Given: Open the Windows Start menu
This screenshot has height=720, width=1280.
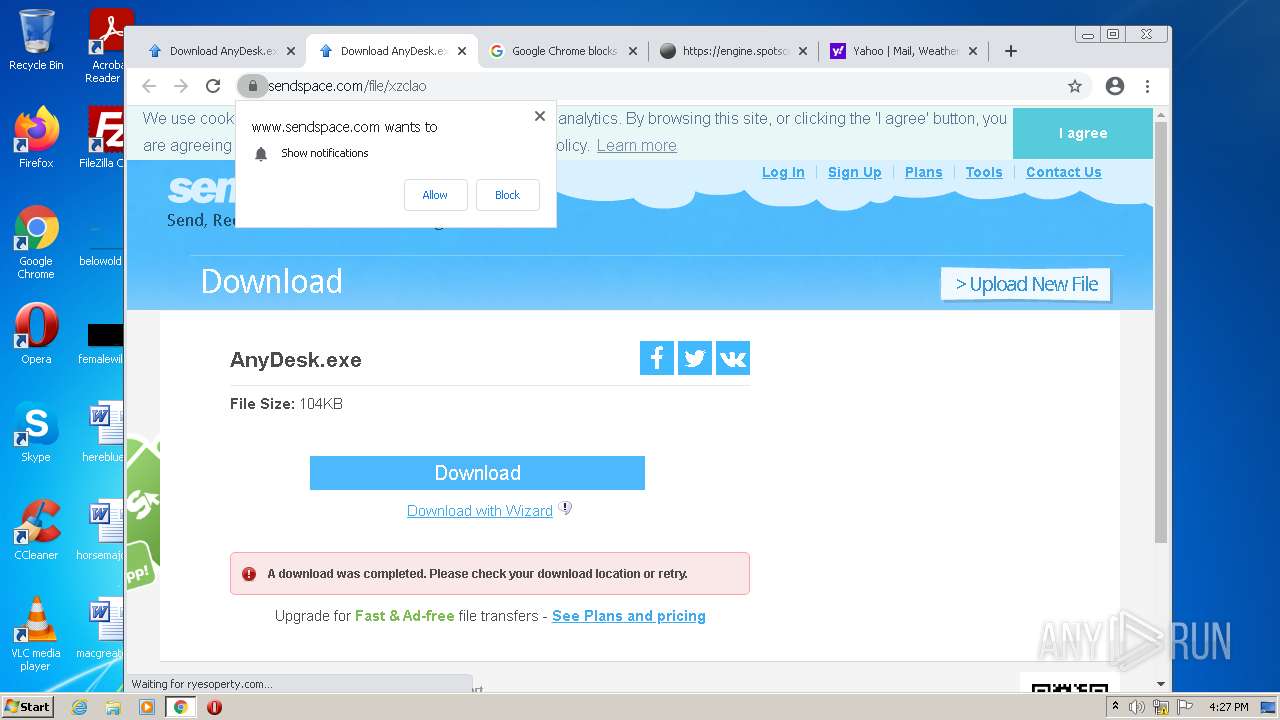Looking at the screenshot, I should [28, 707].
